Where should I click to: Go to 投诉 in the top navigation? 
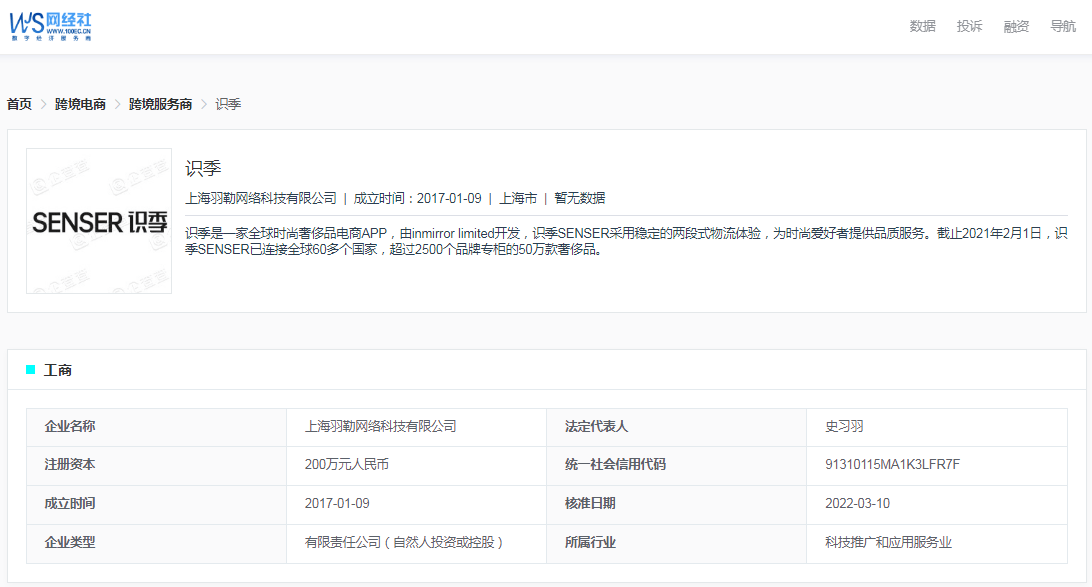tap(969, 26)
